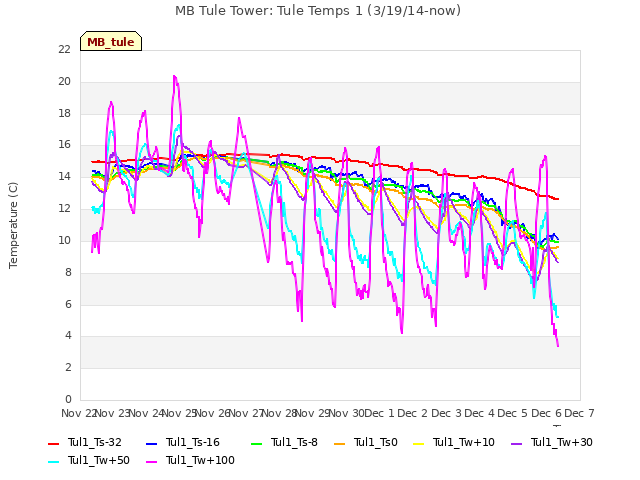The image size is (640, 480).
Task: Click the 6 y-axis tick label
Action: pyautogui.click(x=68, y=304)
